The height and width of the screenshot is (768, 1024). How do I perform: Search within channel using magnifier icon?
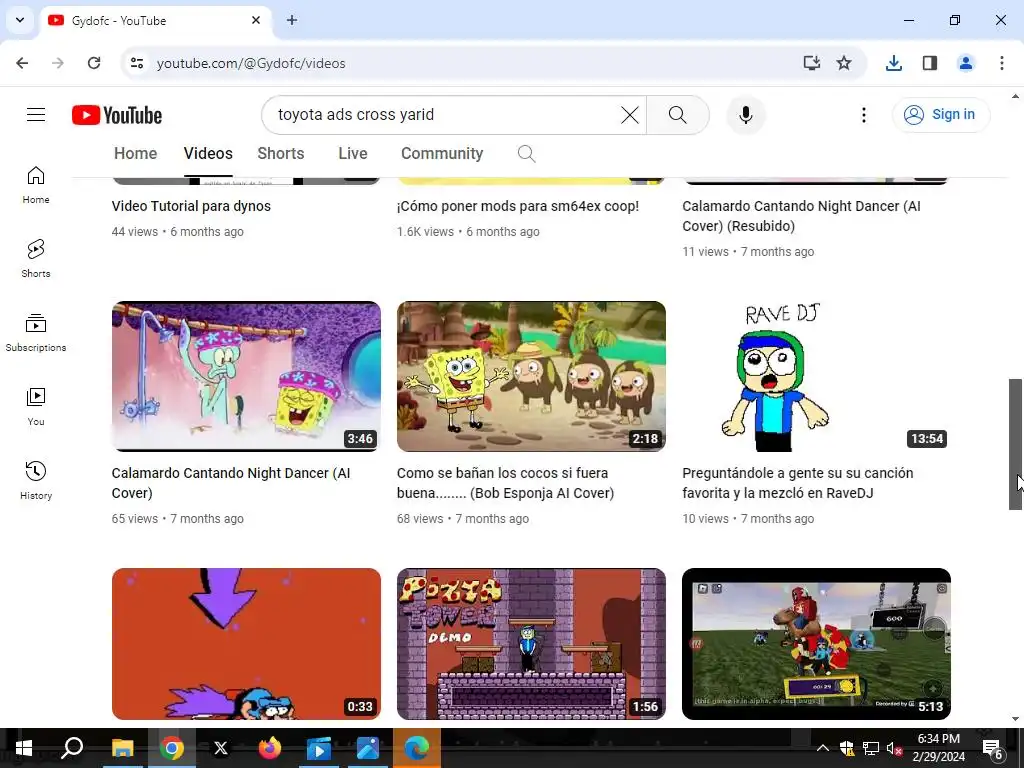526,153
